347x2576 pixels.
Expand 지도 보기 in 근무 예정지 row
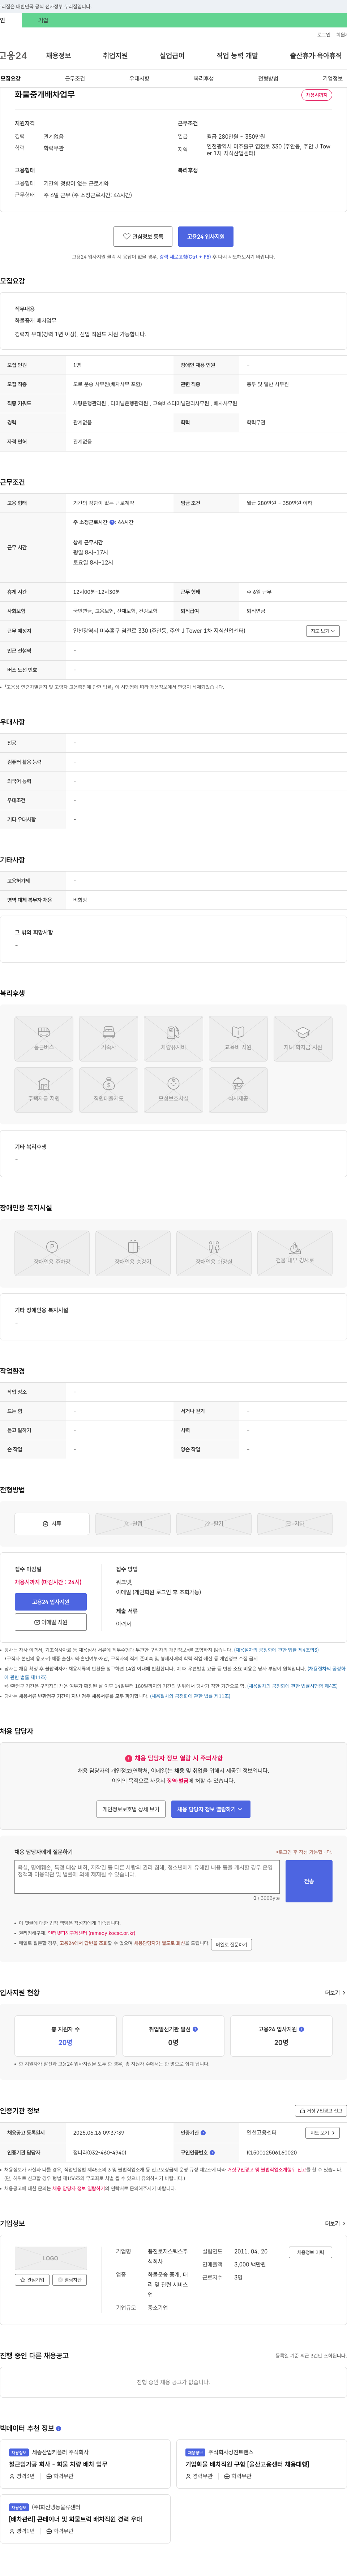pyautogui.click(x=323, y=631)
